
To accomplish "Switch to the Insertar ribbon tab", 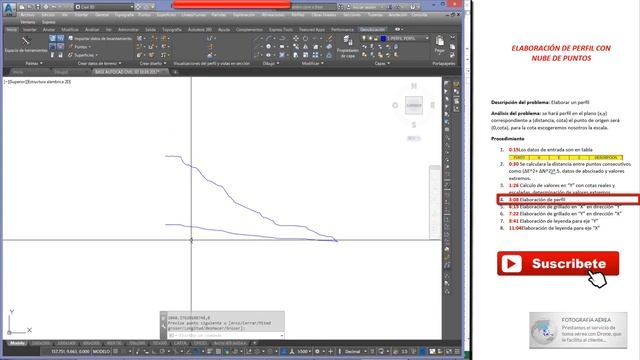I will (29, 30).
